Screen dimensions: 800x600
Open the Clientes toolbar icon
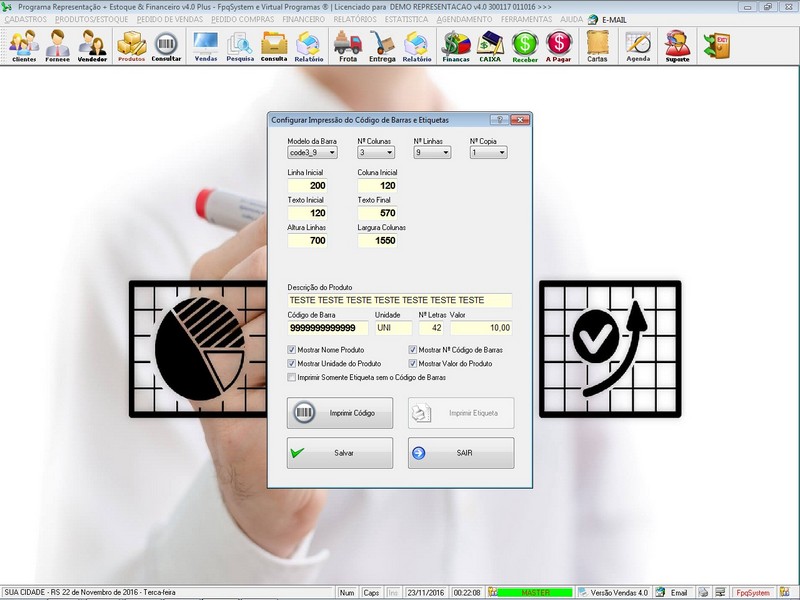click(24, 45)
